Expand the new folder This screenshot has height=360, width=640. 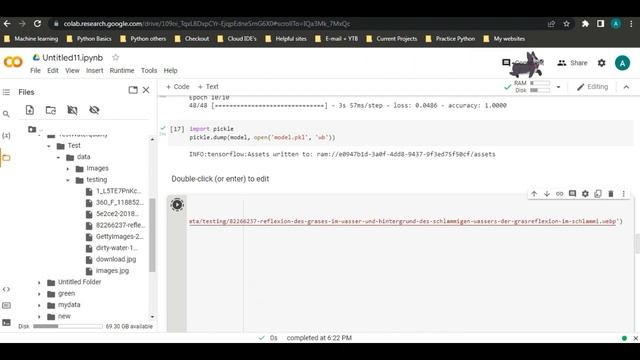click(x=40, y=317)
